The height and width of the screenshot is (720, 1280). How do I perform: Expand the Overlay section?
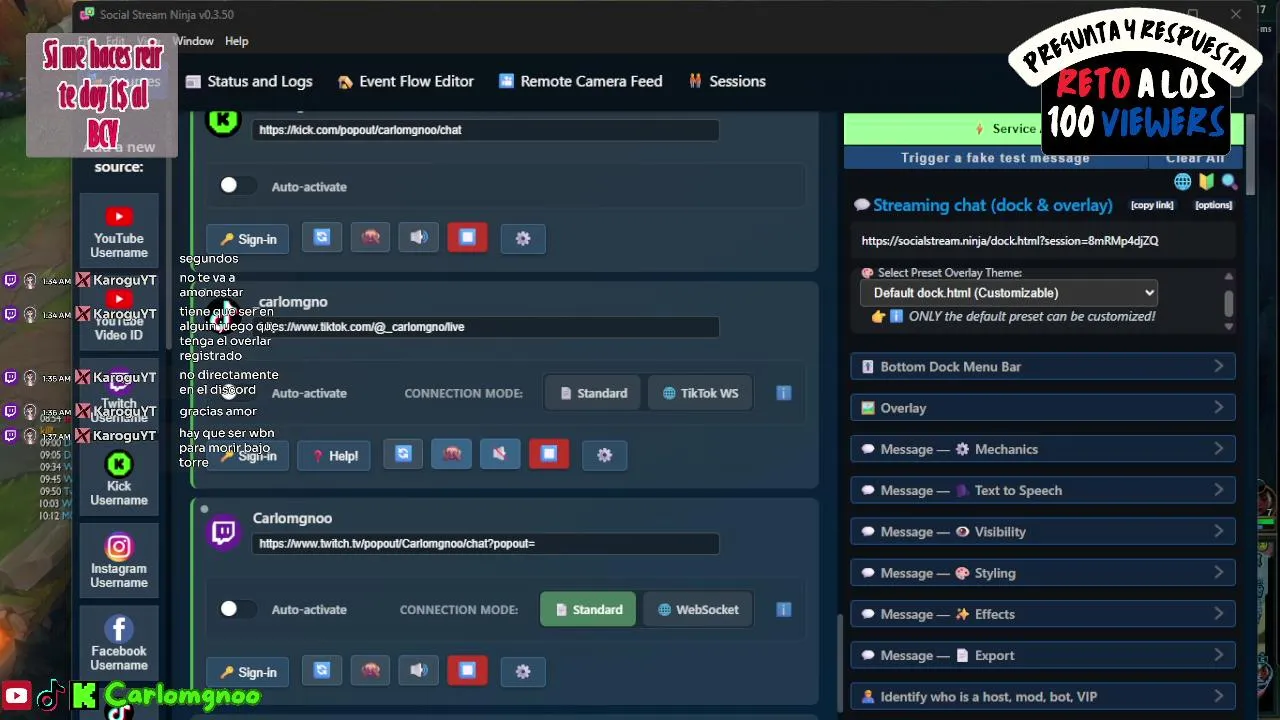point(1043,408)
